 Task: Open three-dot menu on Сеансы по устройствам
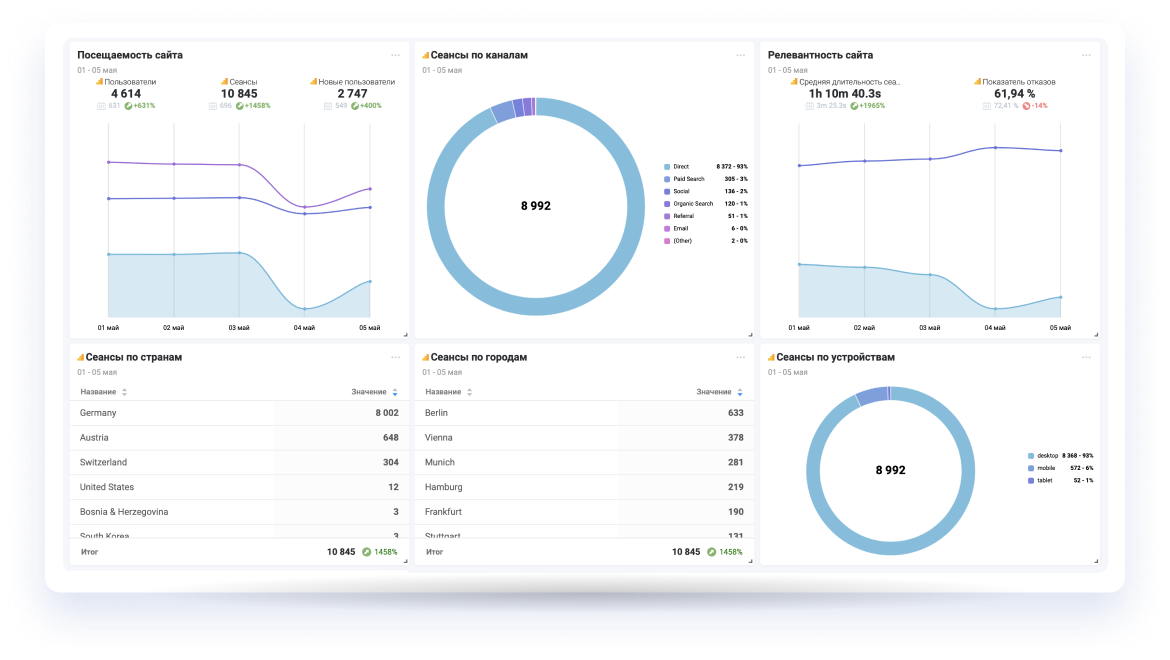(1086, 357)
